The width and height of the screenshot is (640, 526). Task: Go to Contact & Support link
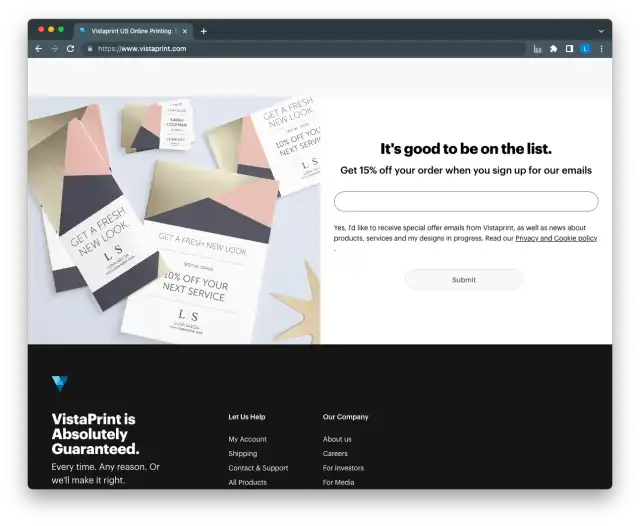pyautogui.click(x=258, y=468)
